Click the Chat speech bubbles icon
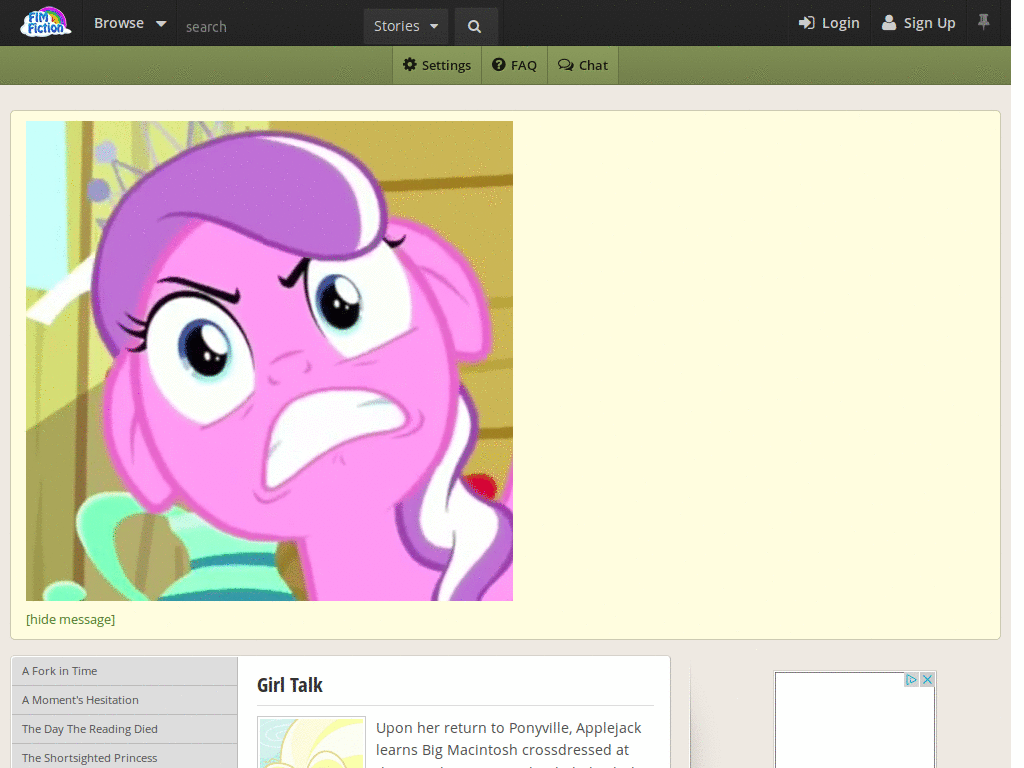This screenshot has height=768, width=1024. [x=566, y=65]
